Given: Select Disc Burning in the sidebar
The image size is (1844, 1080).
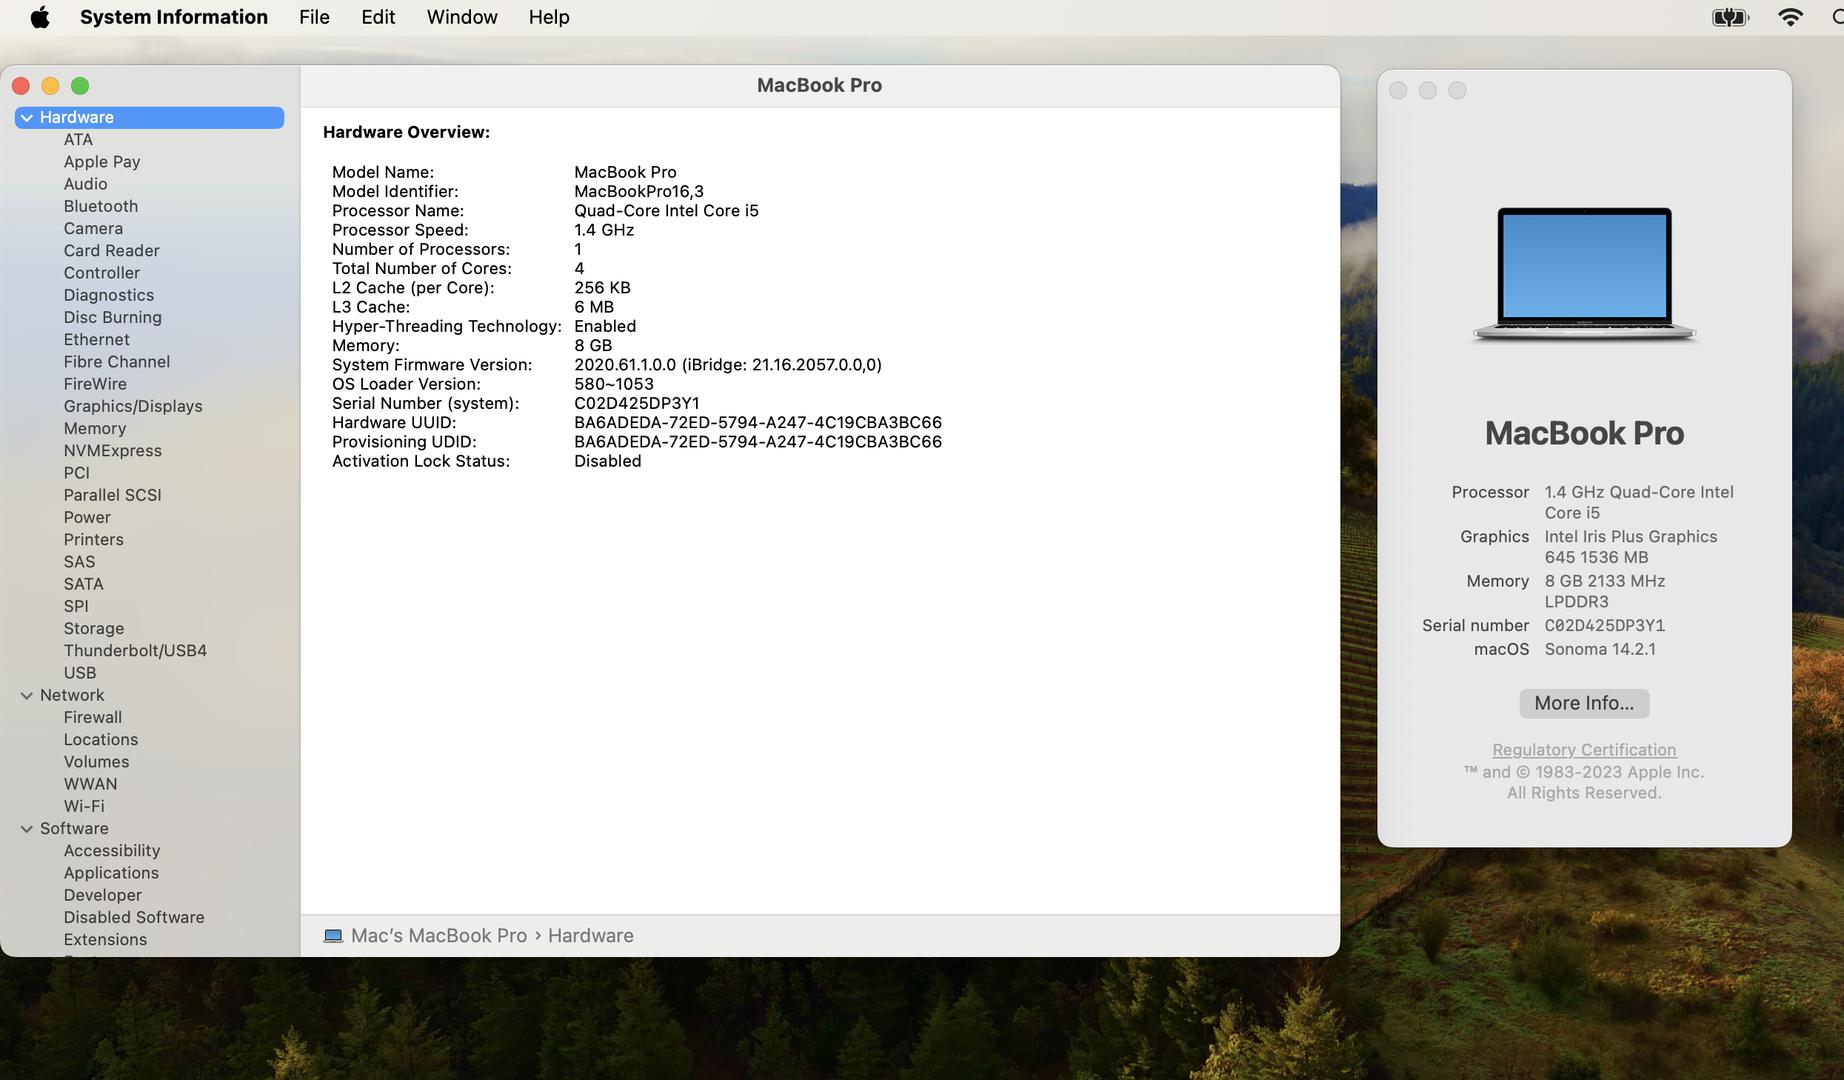Looking at the screenshot, I should click(x=113, y=317).
